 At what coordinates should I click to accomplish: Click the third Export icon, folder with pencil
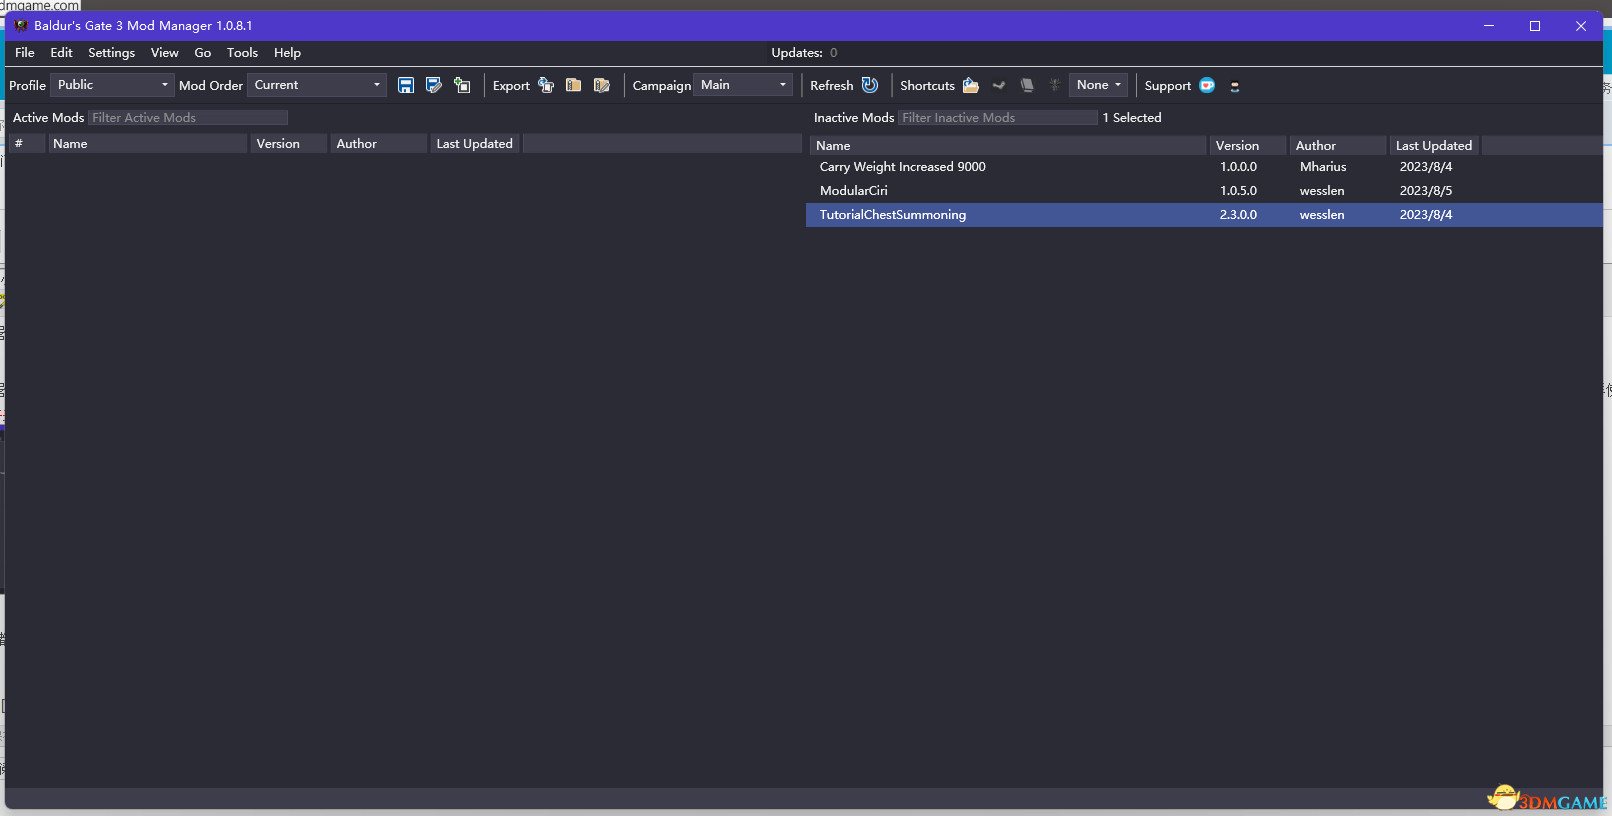tap(602, 86)
